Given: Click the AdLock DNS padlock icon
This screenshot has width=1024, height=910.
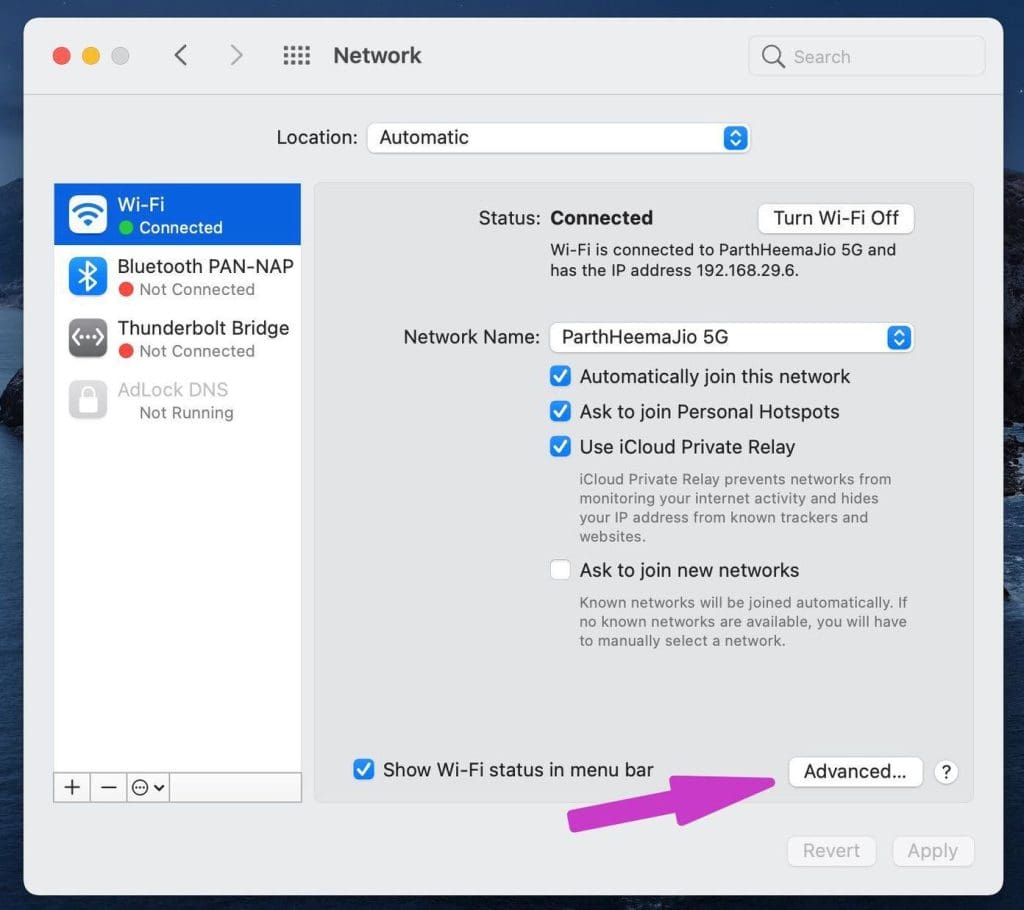Looking at the screenshot, I should coord(88,400).
